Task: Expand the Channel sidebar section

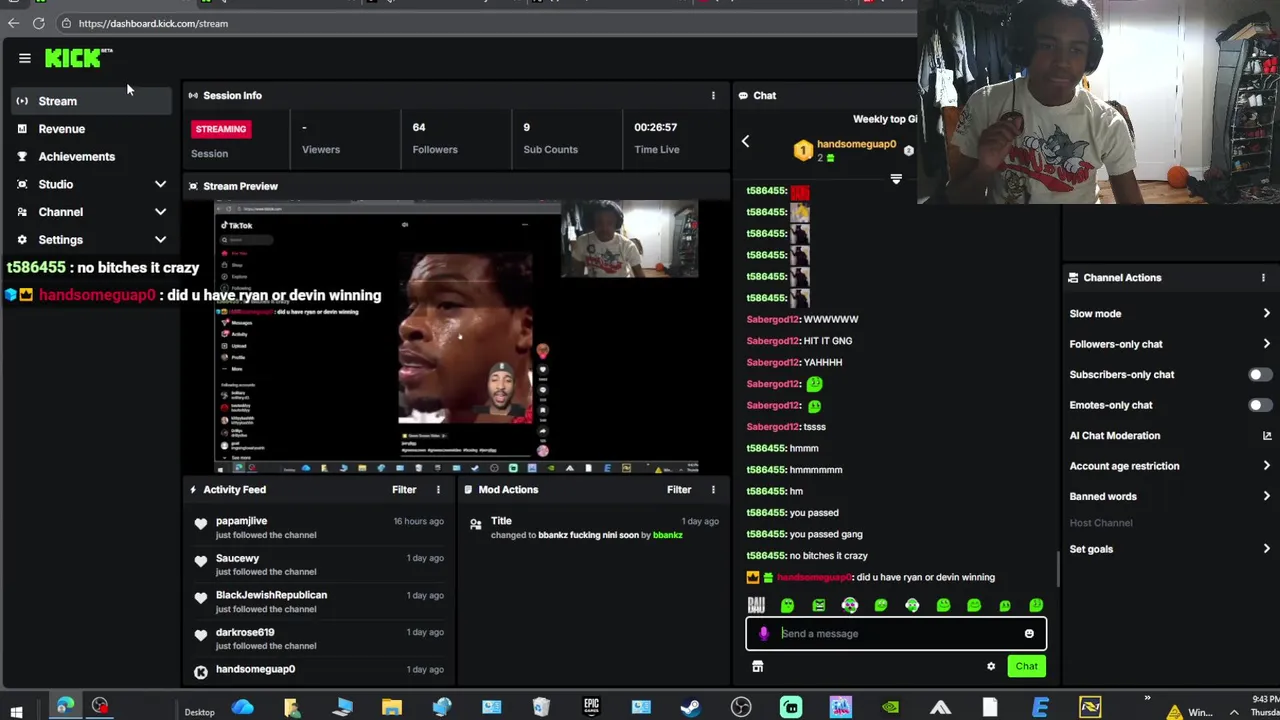Action: click(160, 212)
